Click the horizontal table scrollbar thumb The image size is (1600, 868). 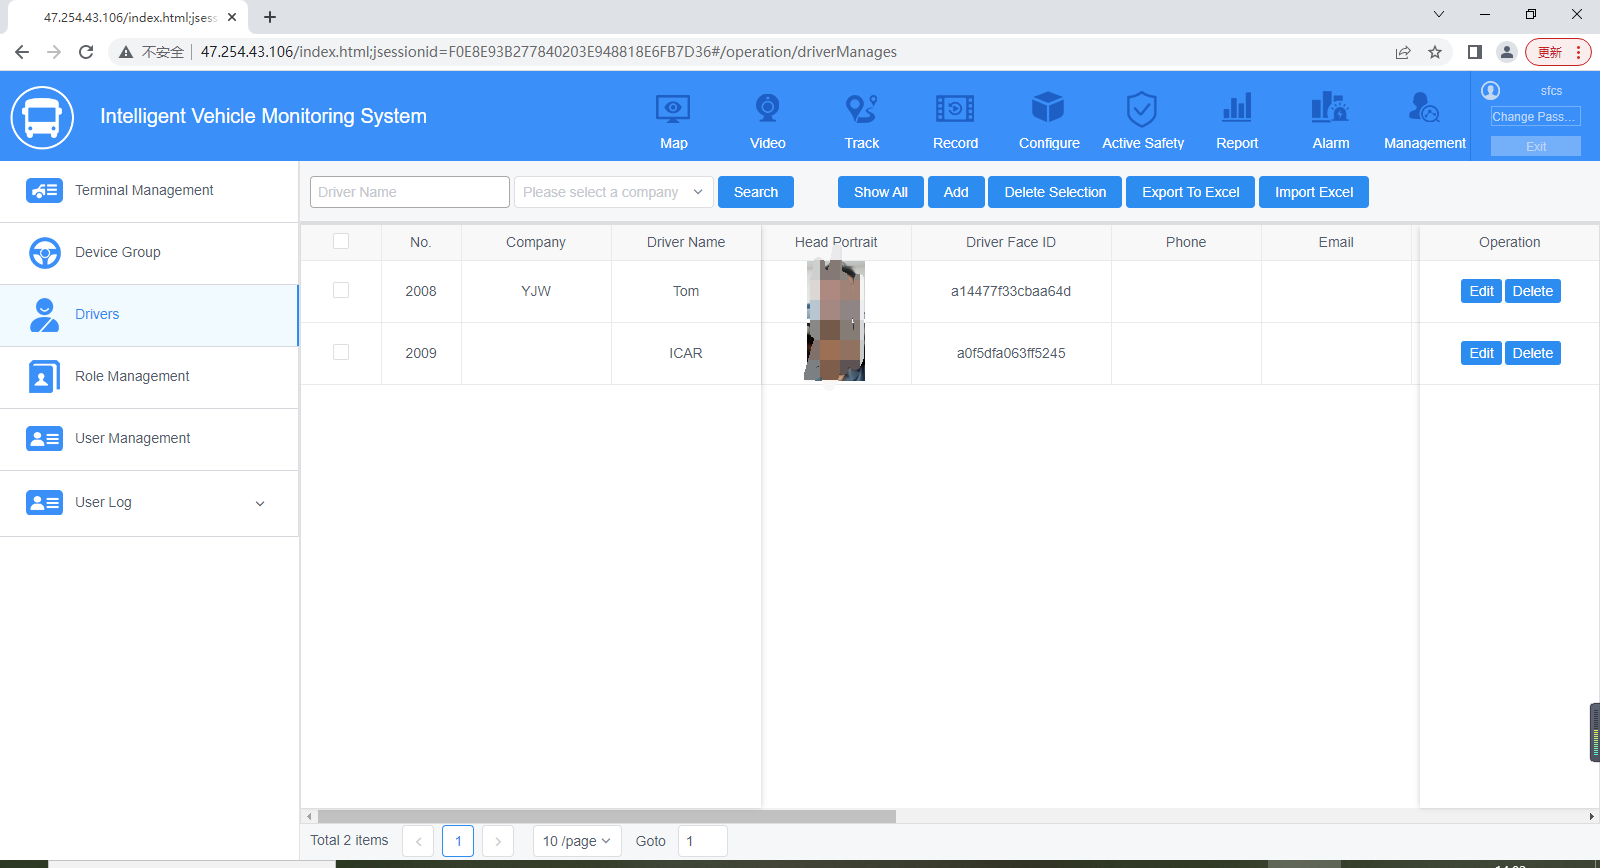pos(607,816)
